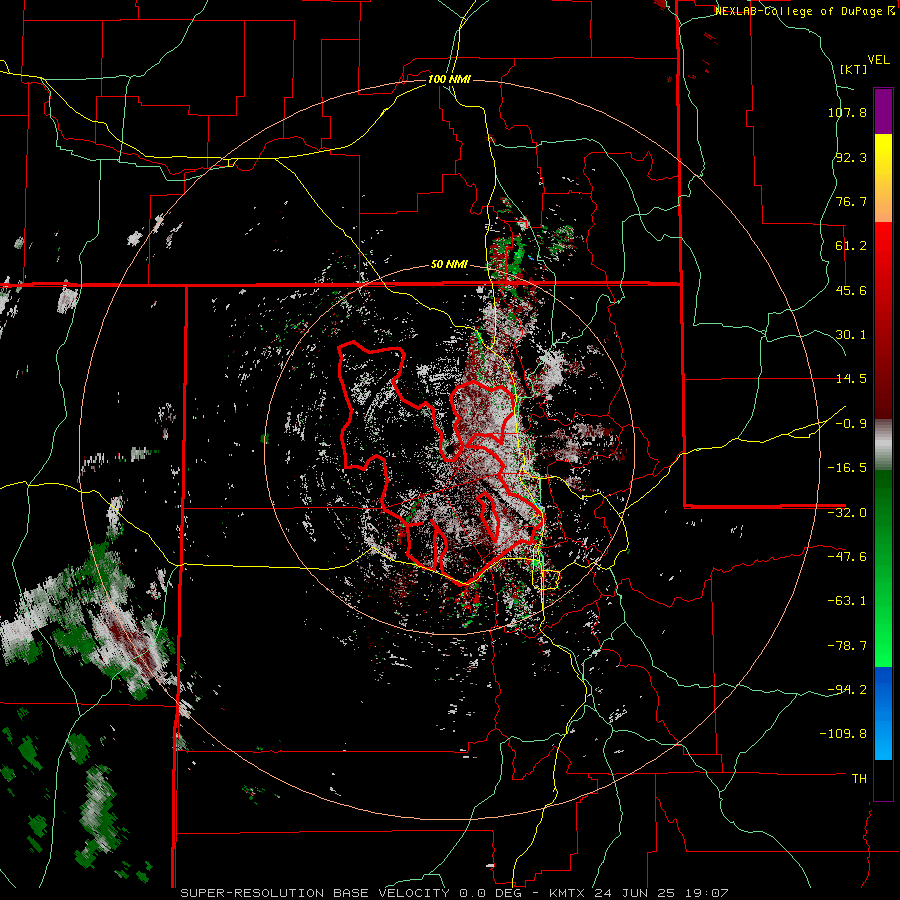Click the 50 NMI range ring label
Image resolution: width=900 pixels, height=900 pixels.
(x=449, y=265)
